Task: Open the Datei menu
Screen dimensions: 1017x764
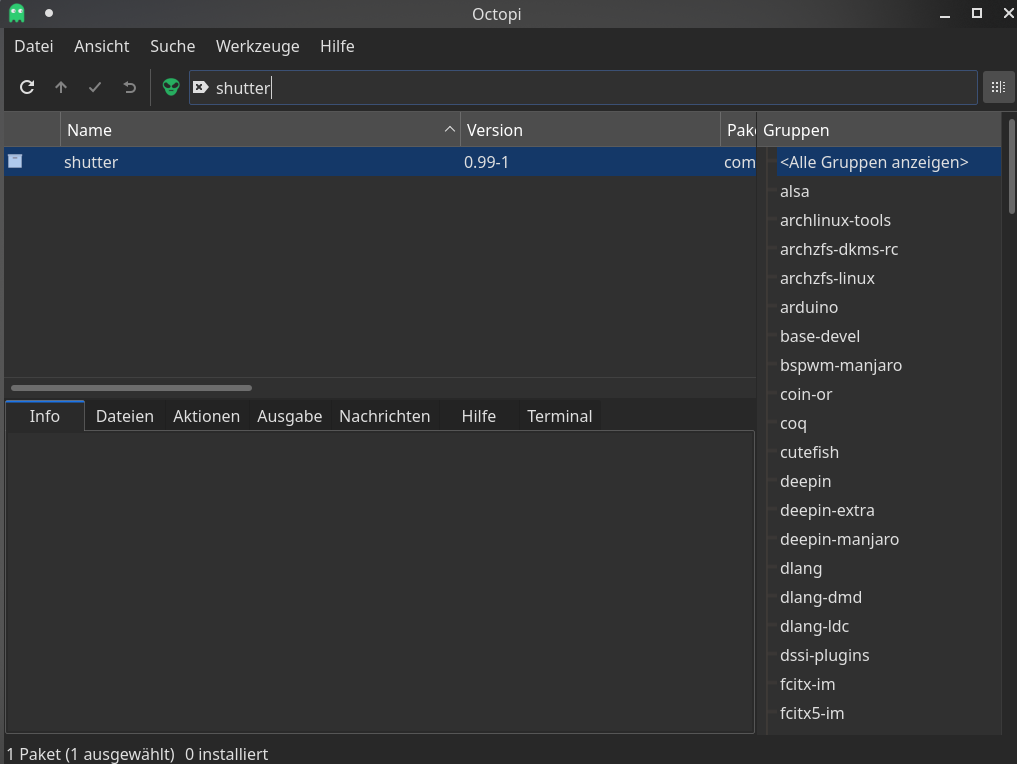Action: pos(34,46)
